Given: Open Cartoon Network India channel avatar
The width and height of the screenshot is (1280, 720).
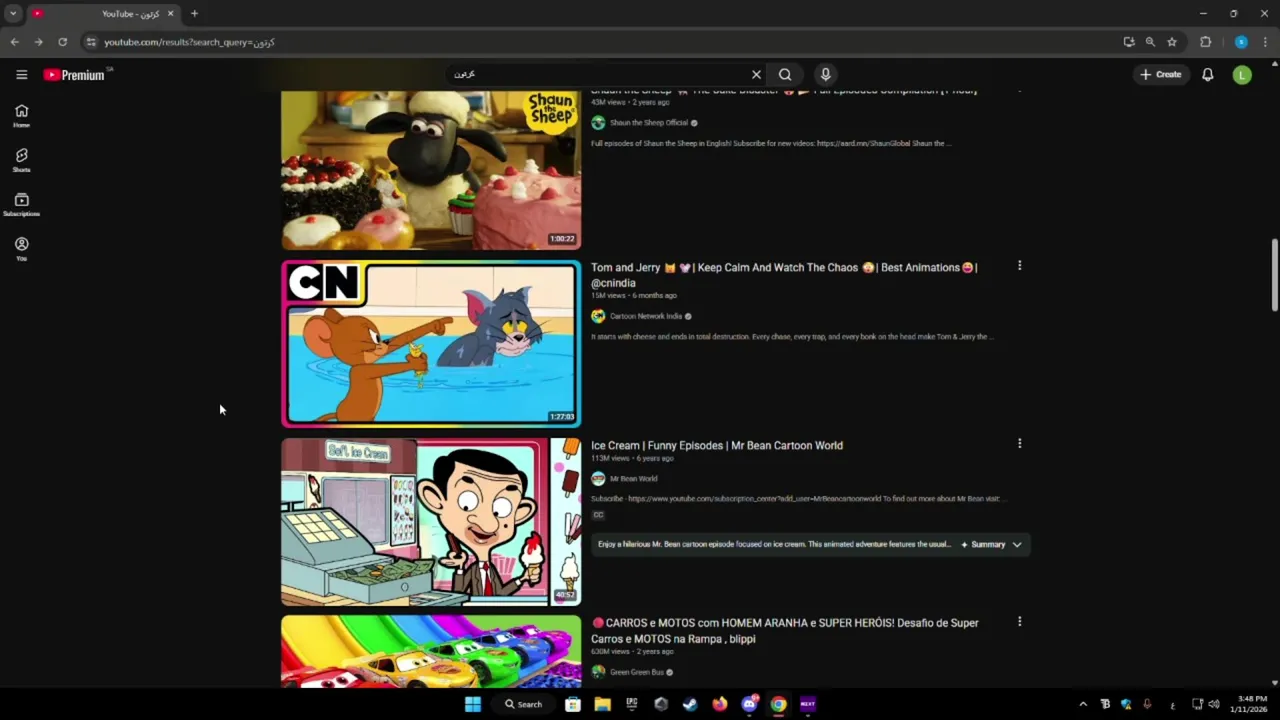Looking at the screenshot, I should (x=598, y=316).
